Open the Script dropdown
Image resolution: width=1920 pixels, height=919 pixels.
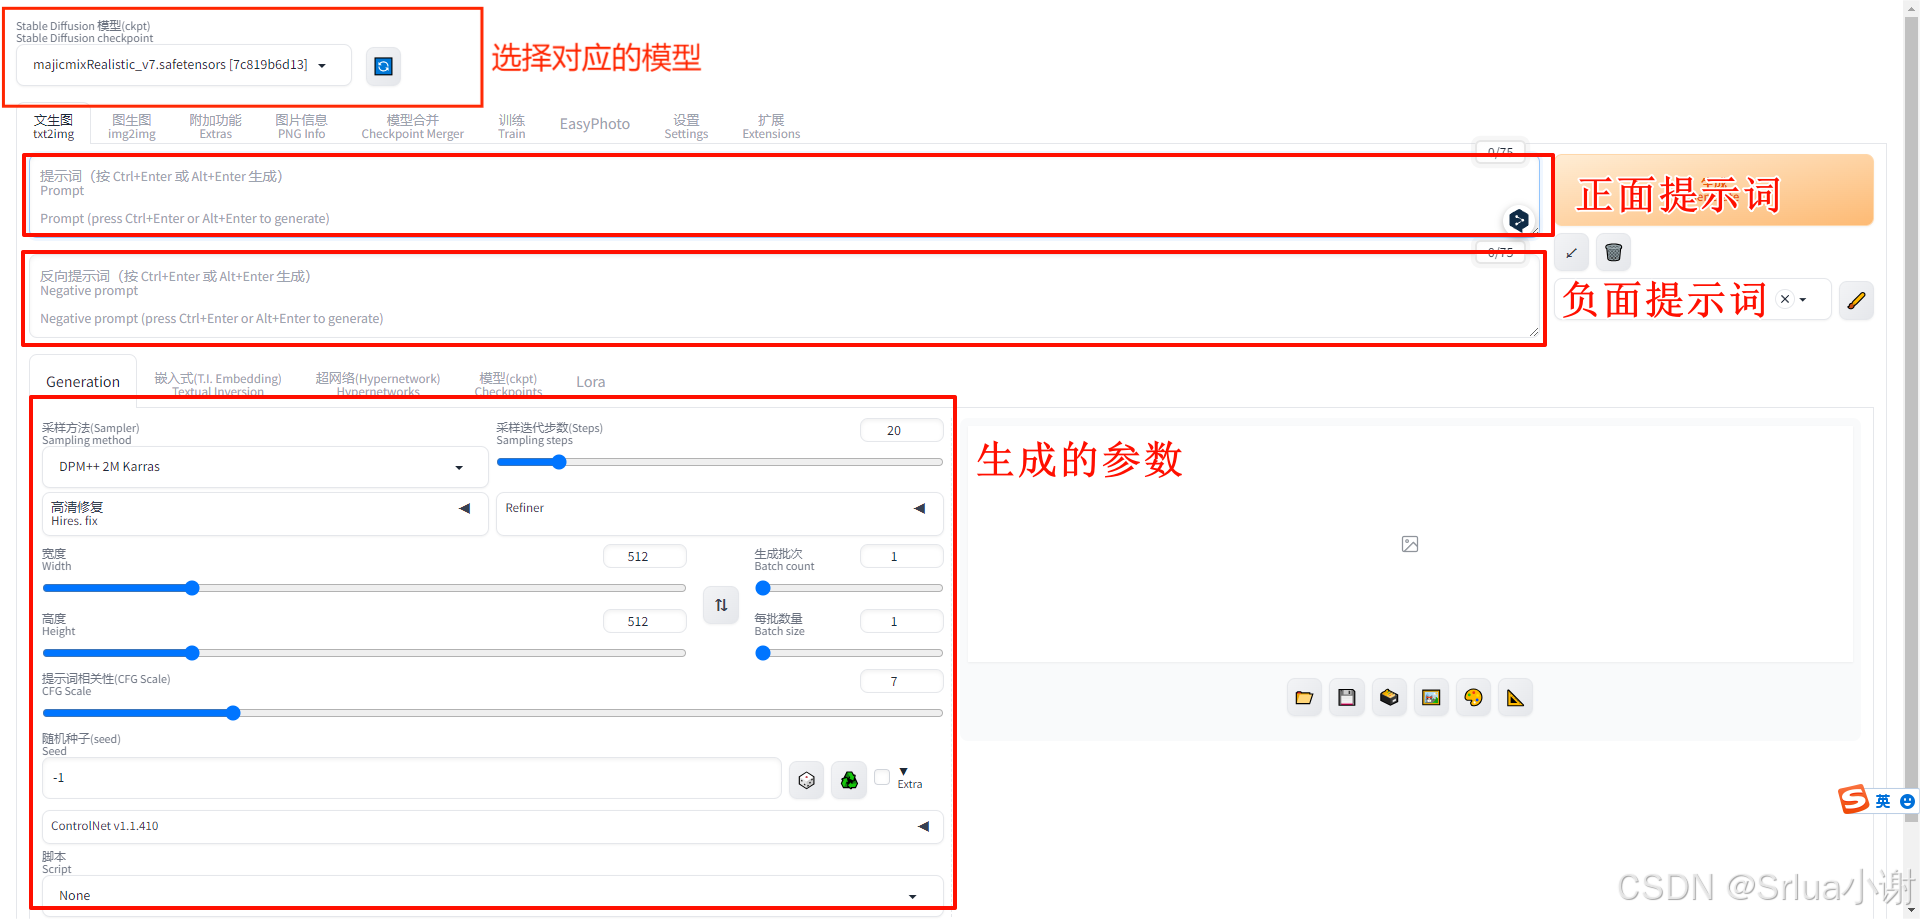tap(493, 895)
